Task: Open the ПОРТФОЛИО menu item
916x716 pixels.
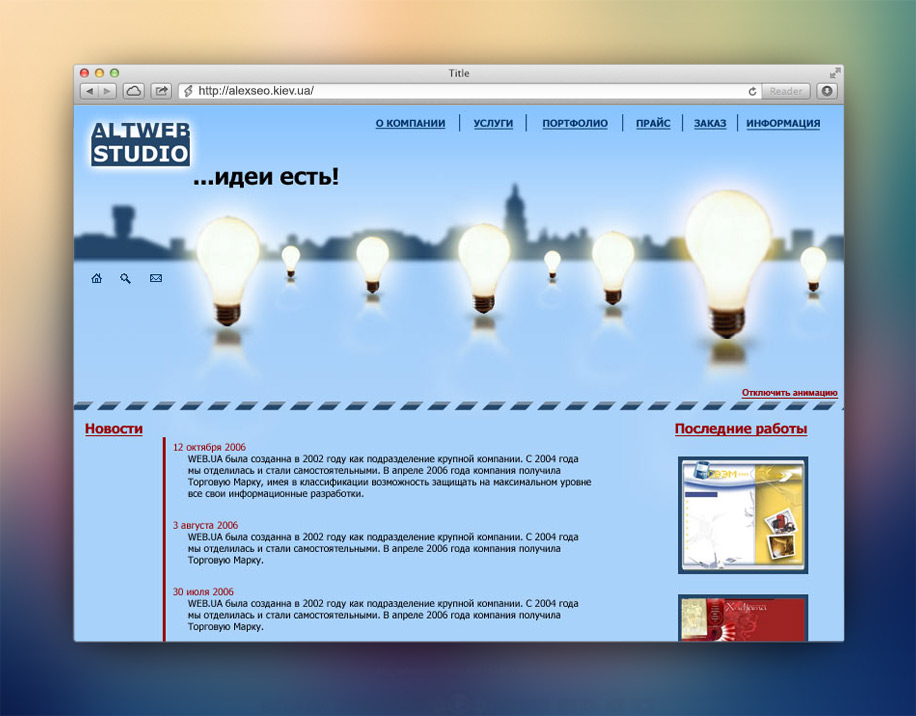Action: point(575,123)
